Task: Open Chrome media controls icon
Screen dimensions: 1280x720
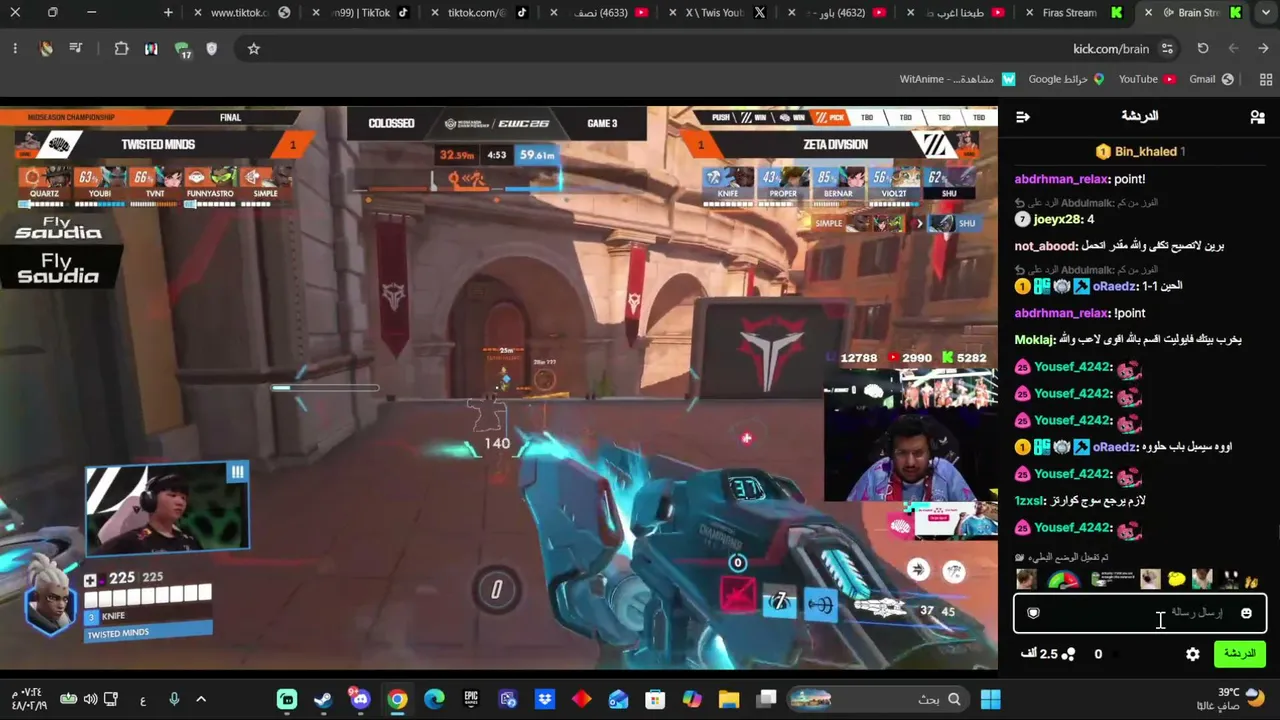Action: coord(76,48)
